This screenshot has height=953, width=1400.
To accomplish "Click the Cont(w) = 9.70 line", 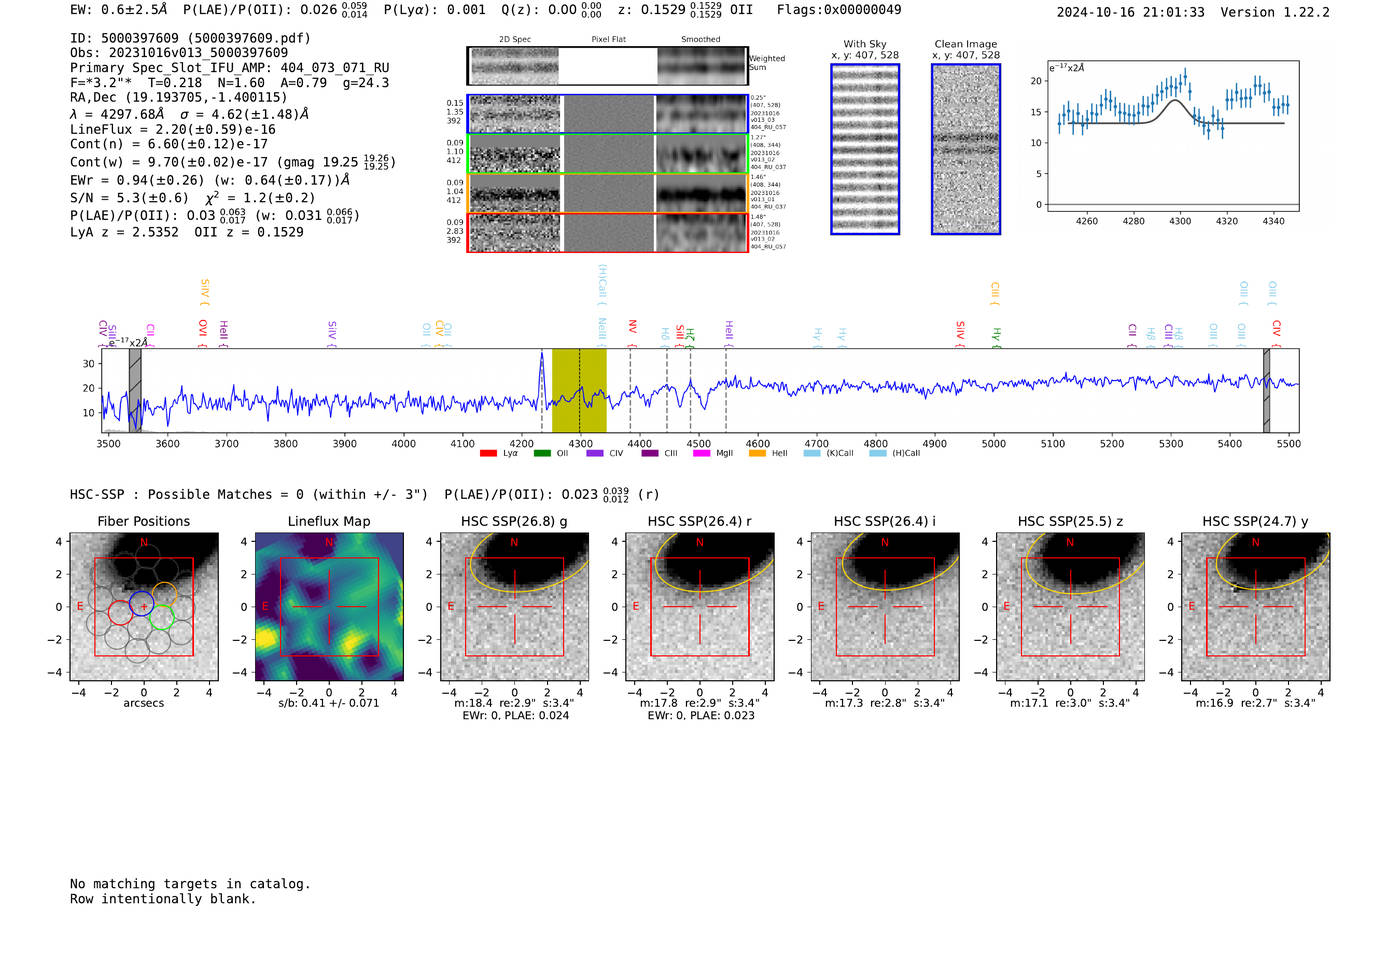I will click(x=233, y=161).
